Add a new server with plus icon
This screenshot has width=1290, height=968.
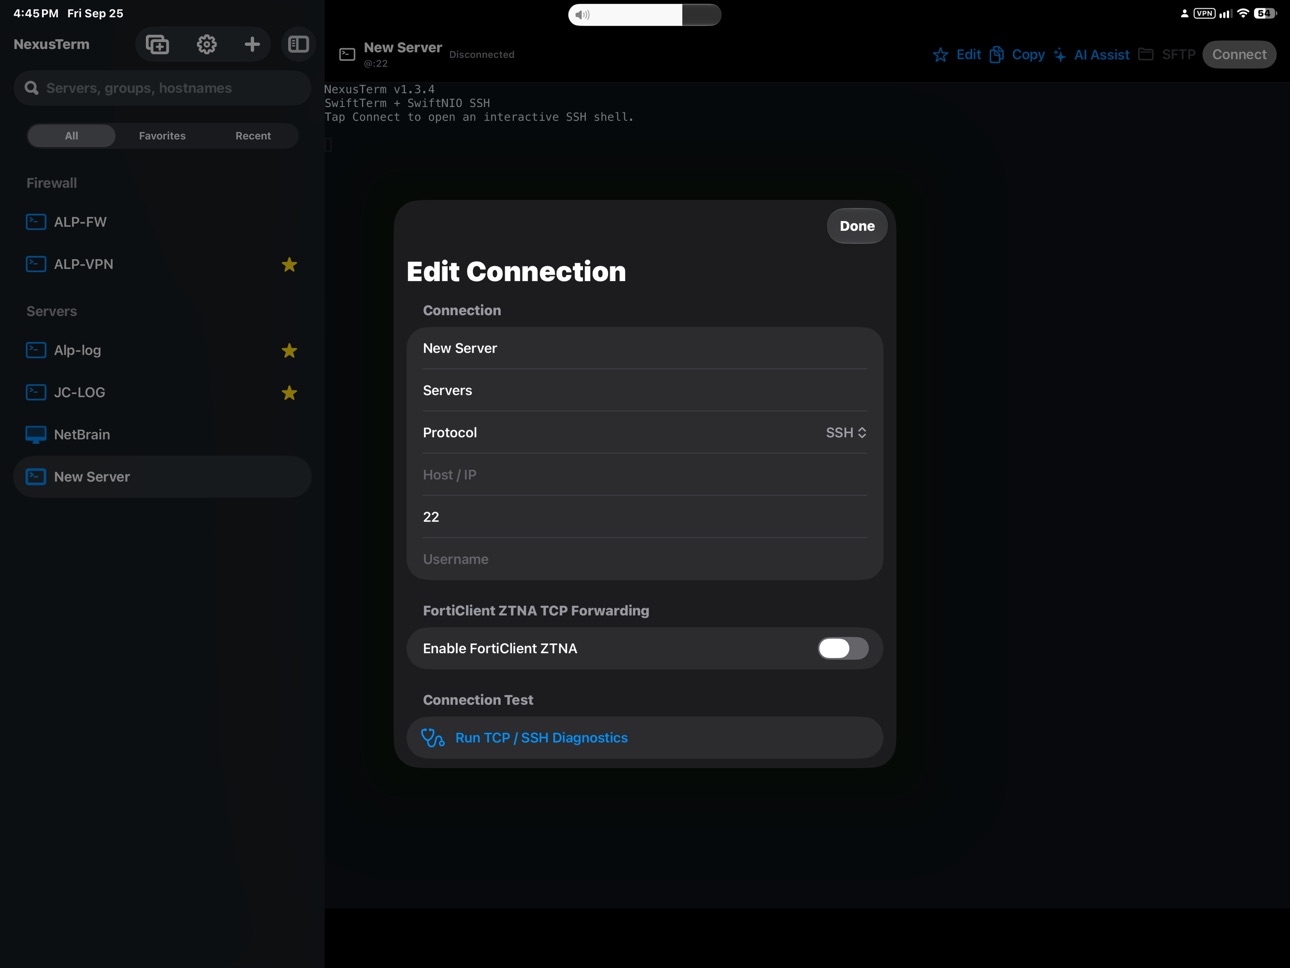252,44
